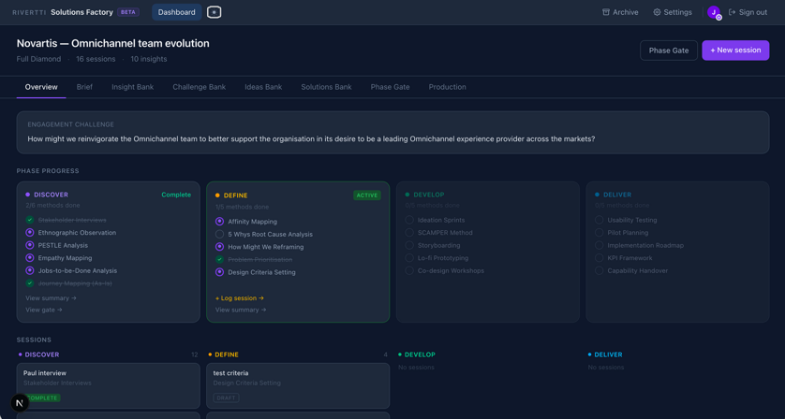Select the Capability Handover circle

pyautogui.click(x=599, y=270)
